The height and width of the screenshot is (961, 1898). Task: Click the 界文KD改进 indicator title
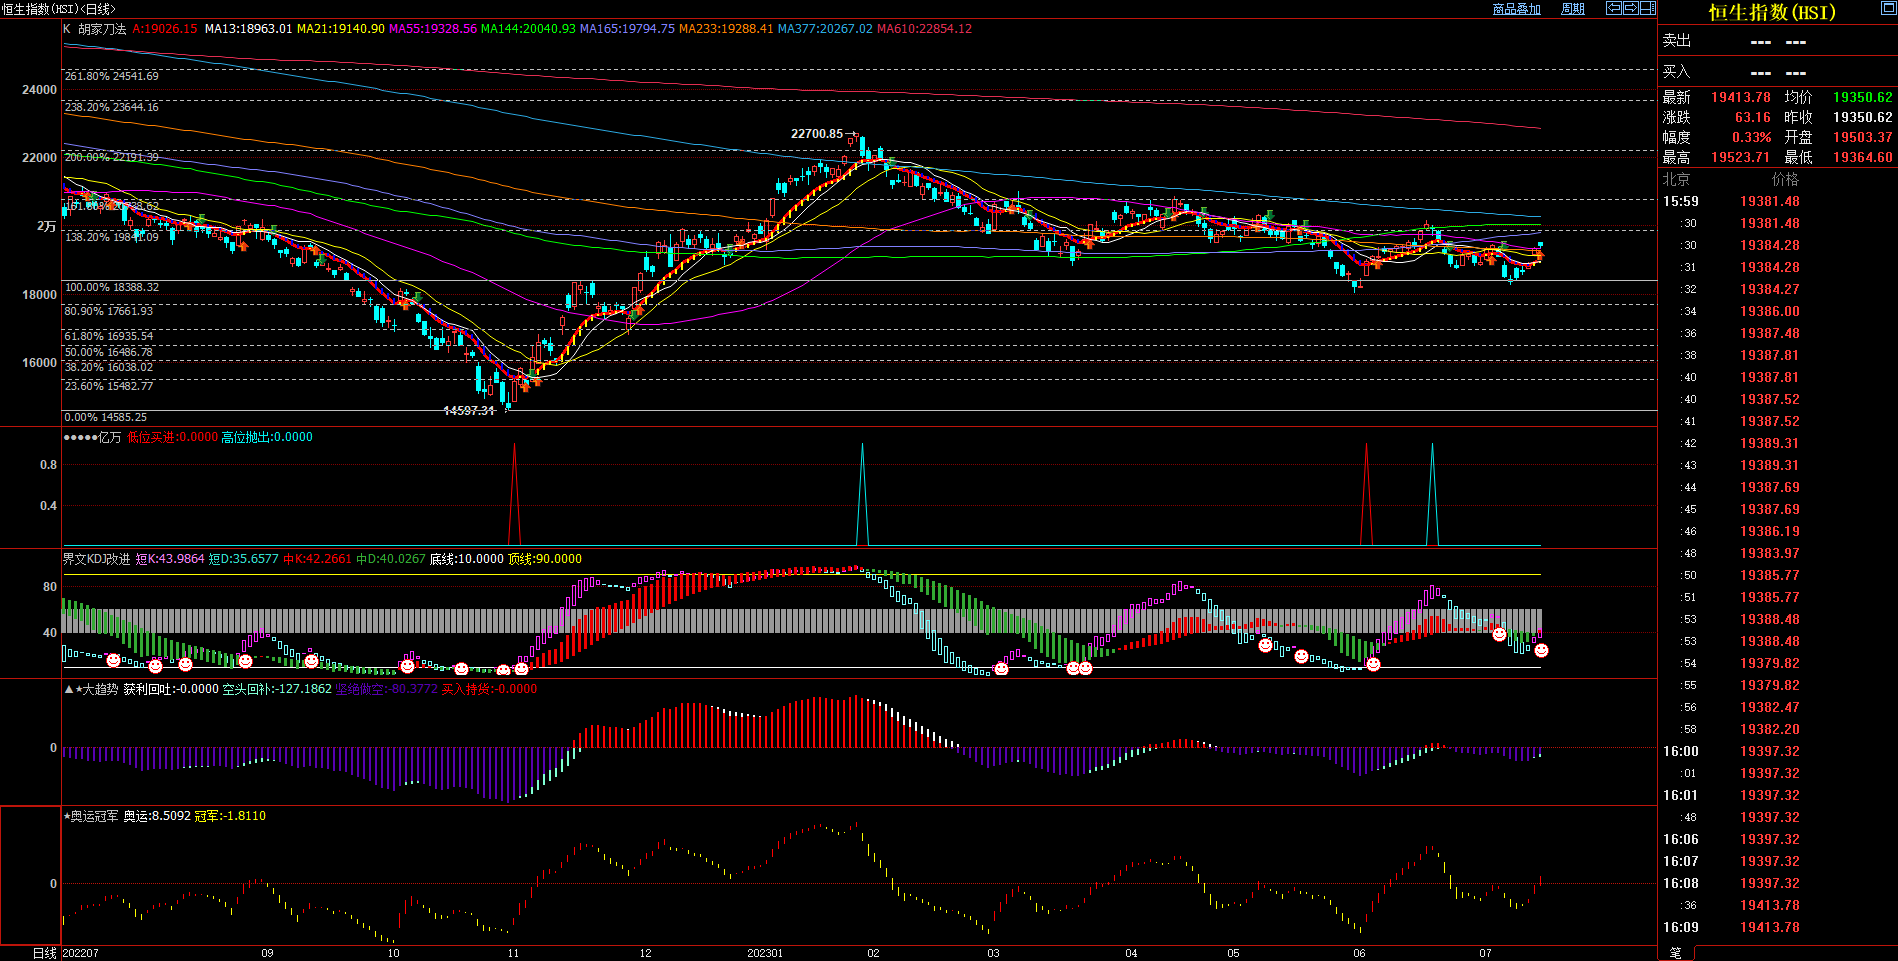coord(96,559)
